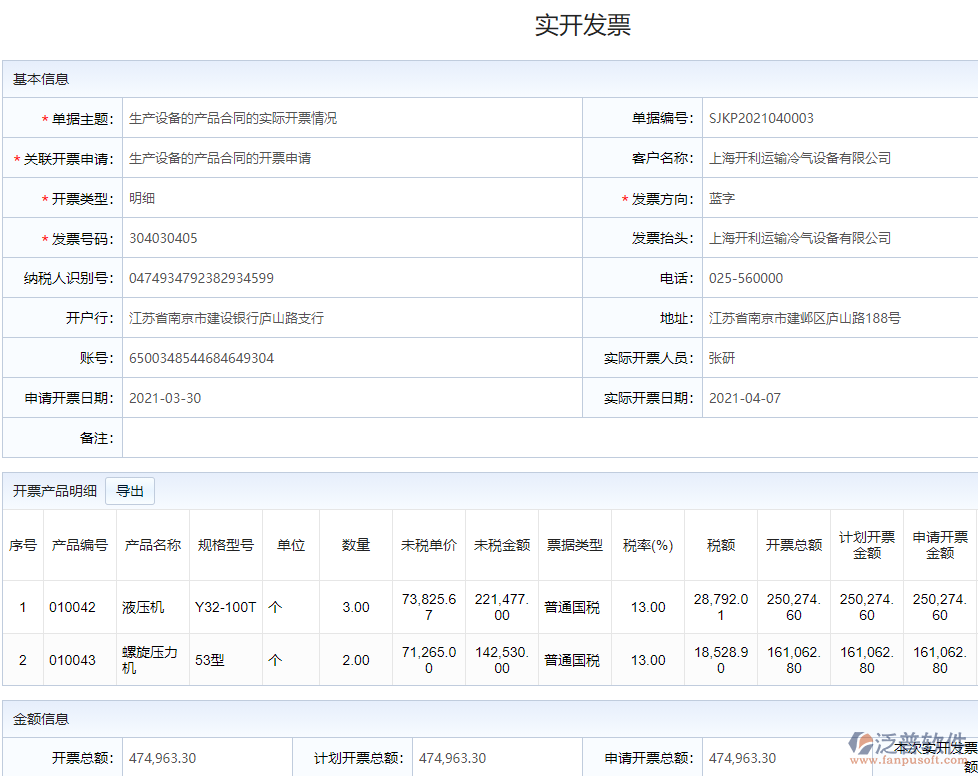
Task: Click the 金额信息 section header
Action: (41, 719)
